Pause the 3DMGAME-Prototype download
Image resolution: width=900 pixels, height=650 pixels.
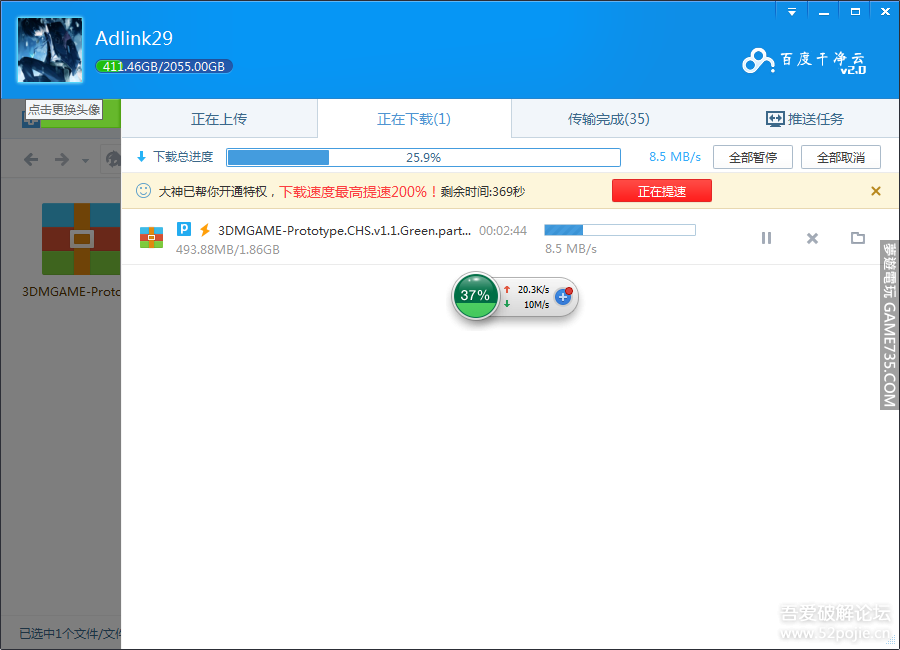click(x=766, y=238)
